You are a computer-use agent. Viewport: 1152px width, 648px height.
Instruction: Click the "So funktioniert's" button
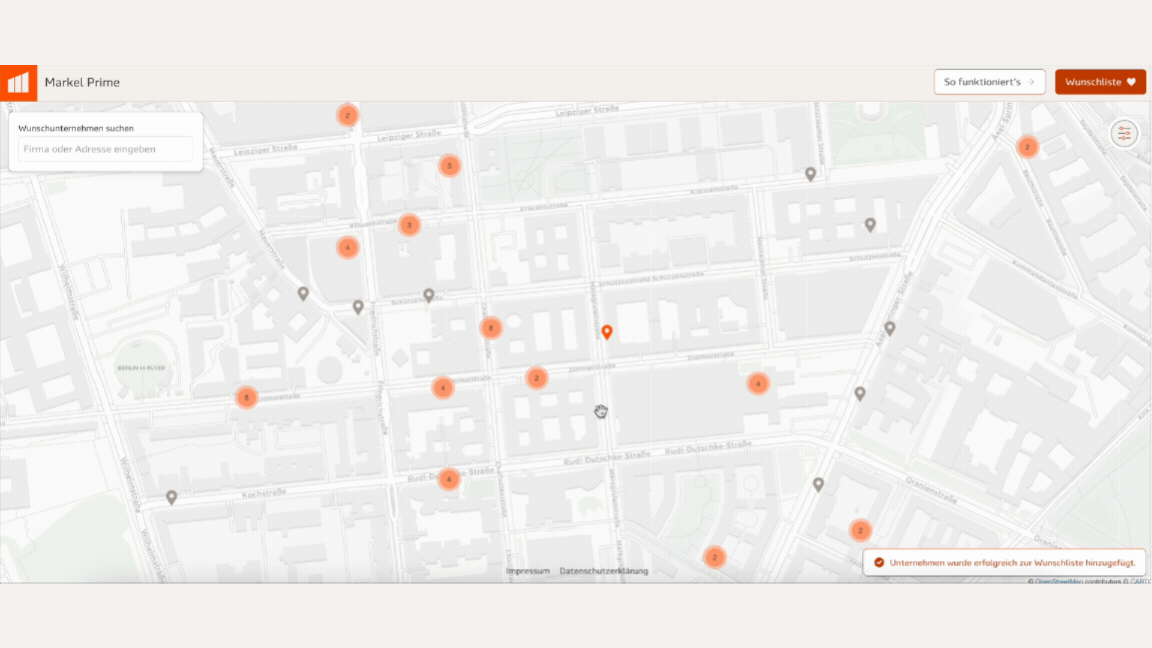[x=982, y=82]
